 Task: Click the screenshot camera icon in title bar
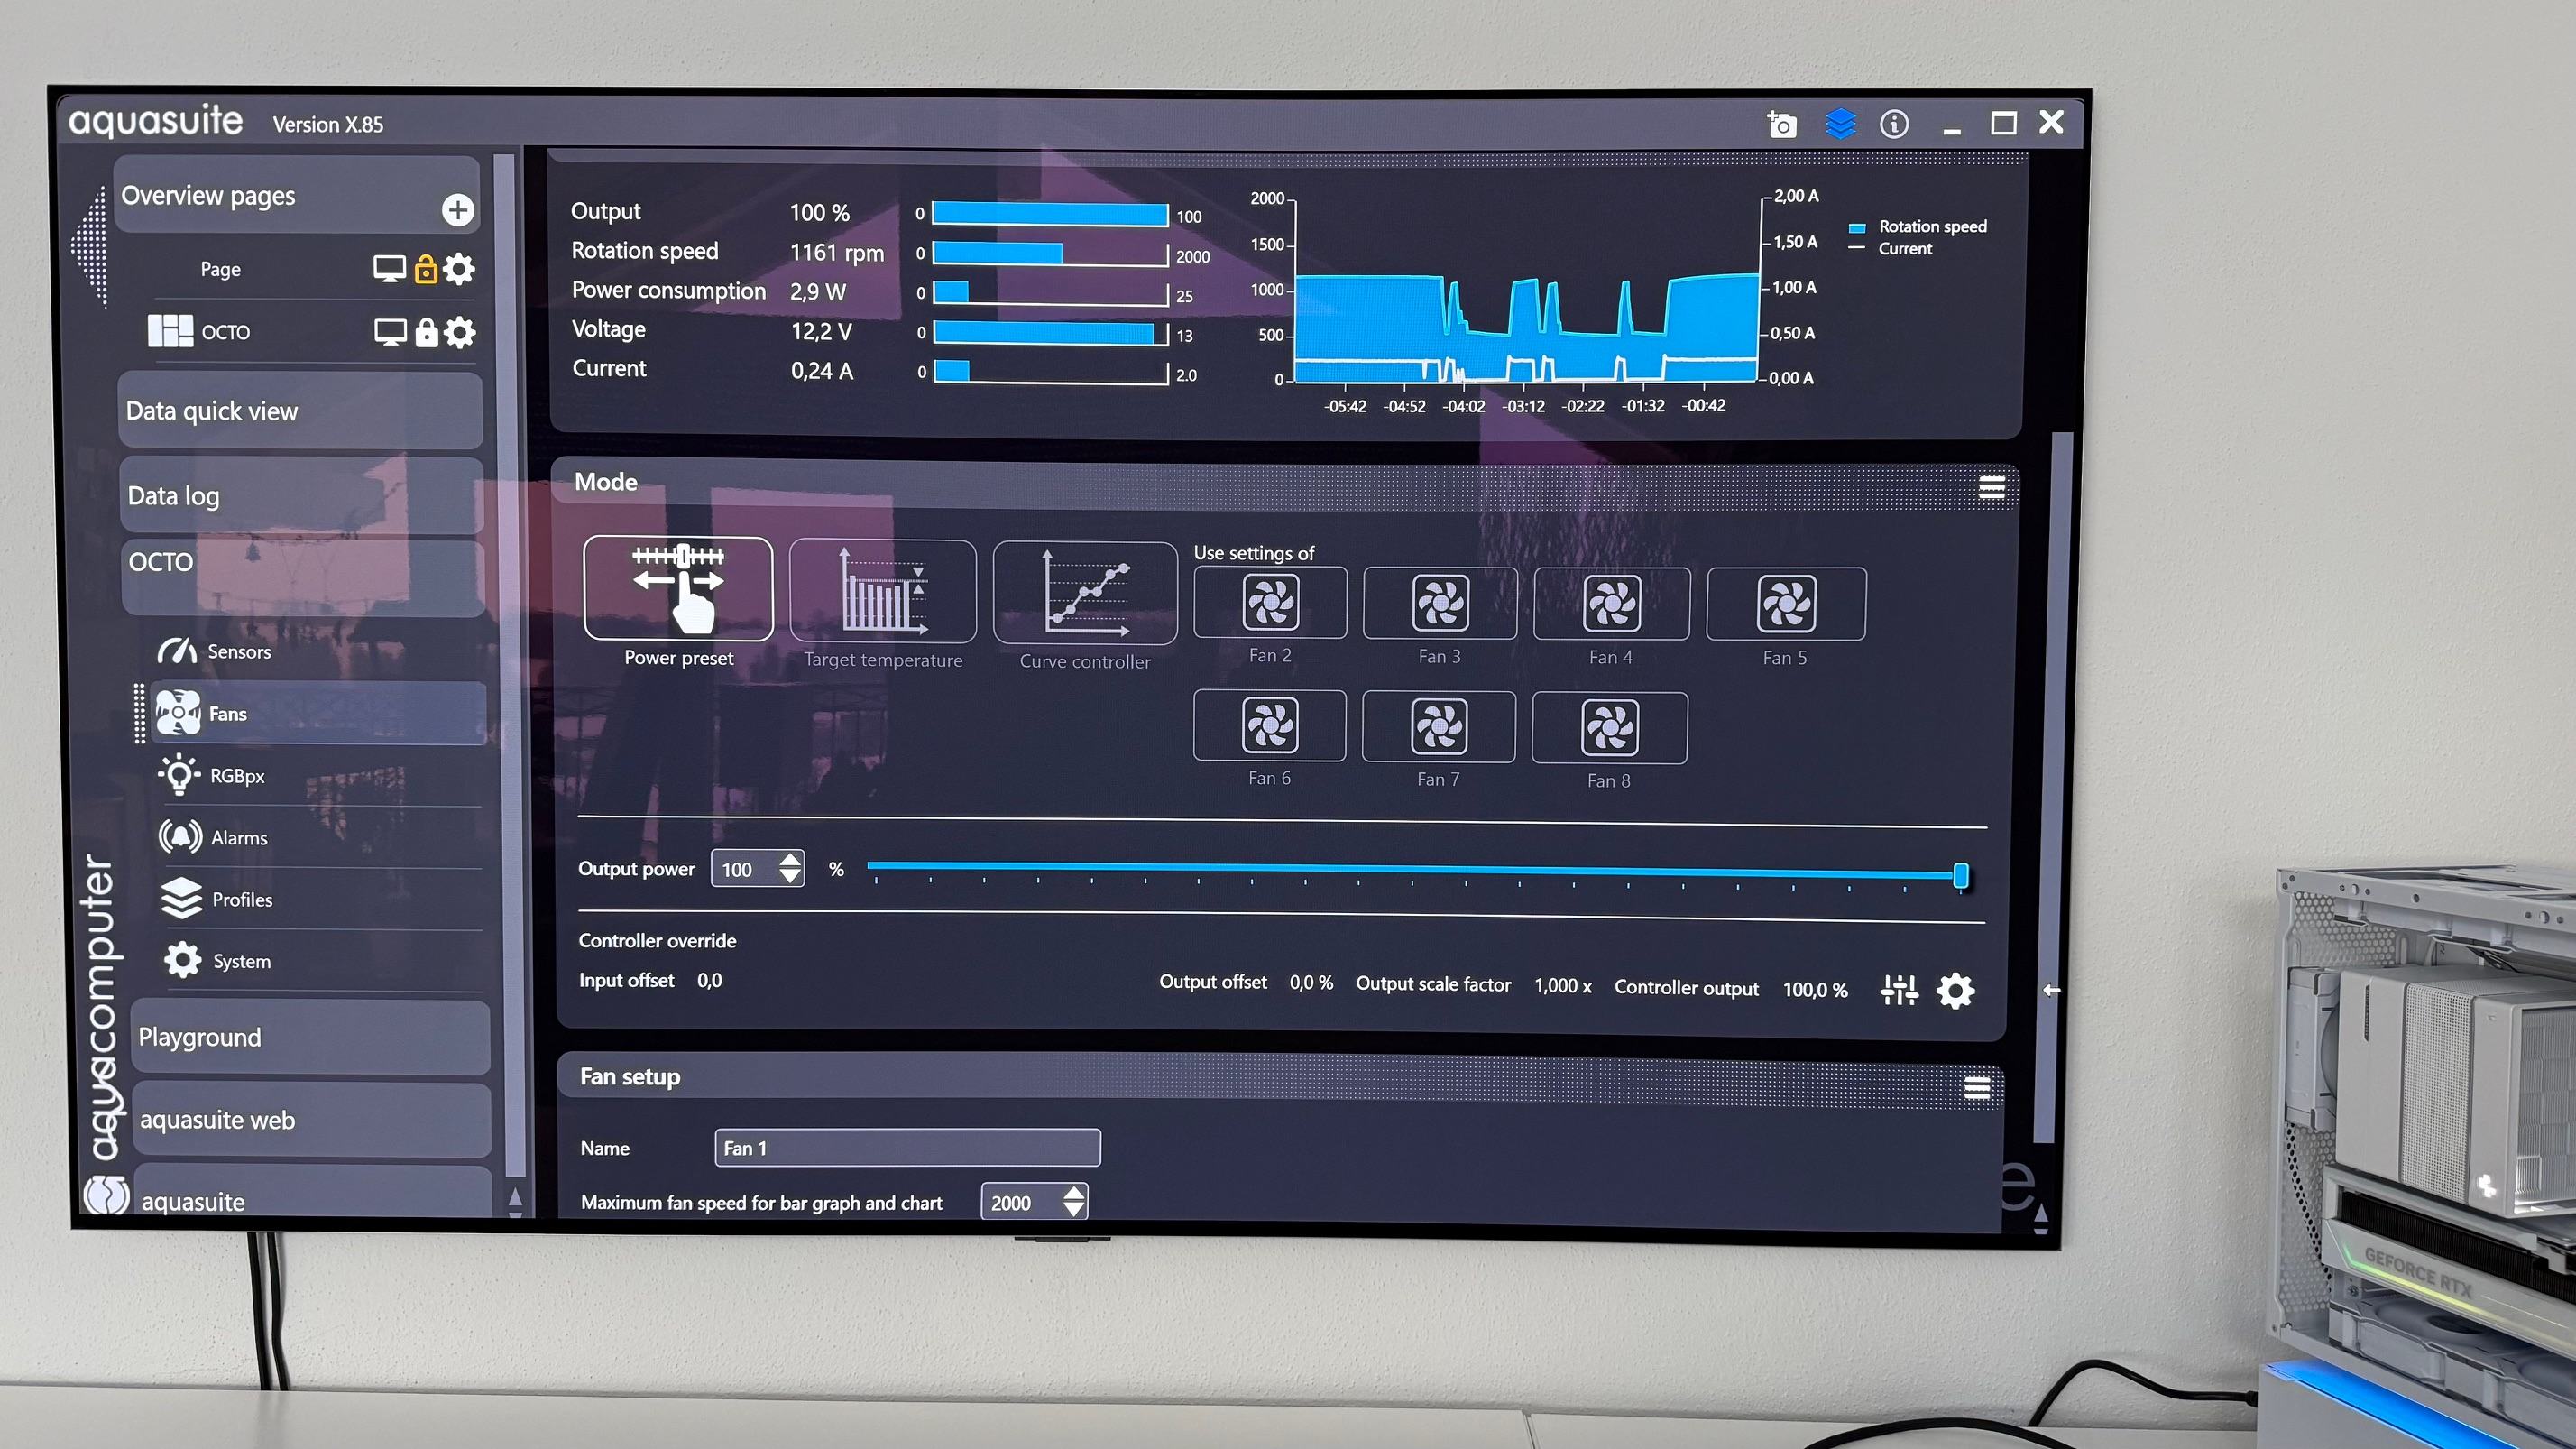[1781, 125]
